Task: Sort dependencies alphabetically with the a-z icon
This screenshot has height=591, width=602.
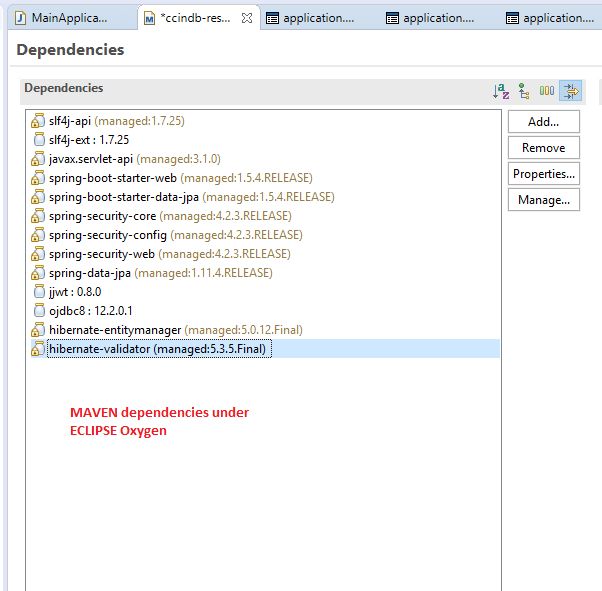Action: click(x=501, y=91)
